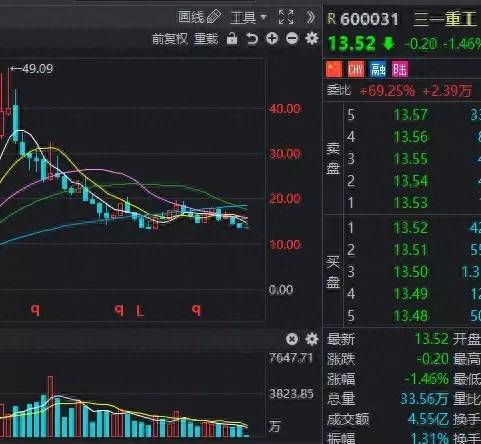481x444 pixels.
Task: Select sell level 2 price 13.54
Action: [410, 181]
